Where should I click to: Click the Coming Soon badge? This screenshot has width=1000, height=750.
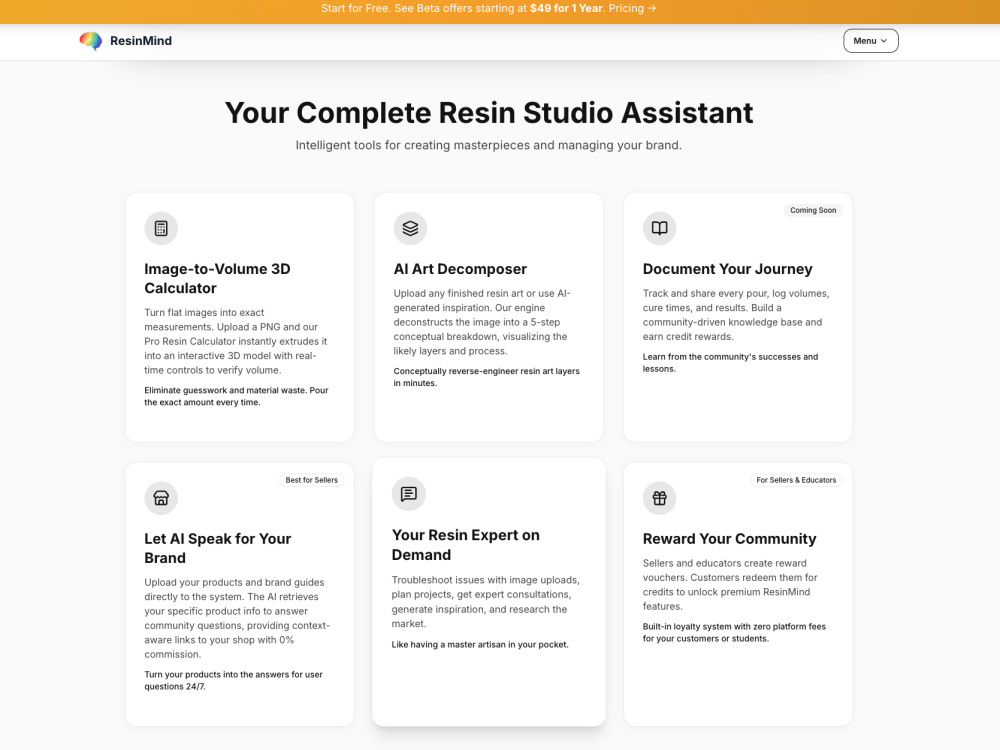pyautogui.click(x=812, y=210)
